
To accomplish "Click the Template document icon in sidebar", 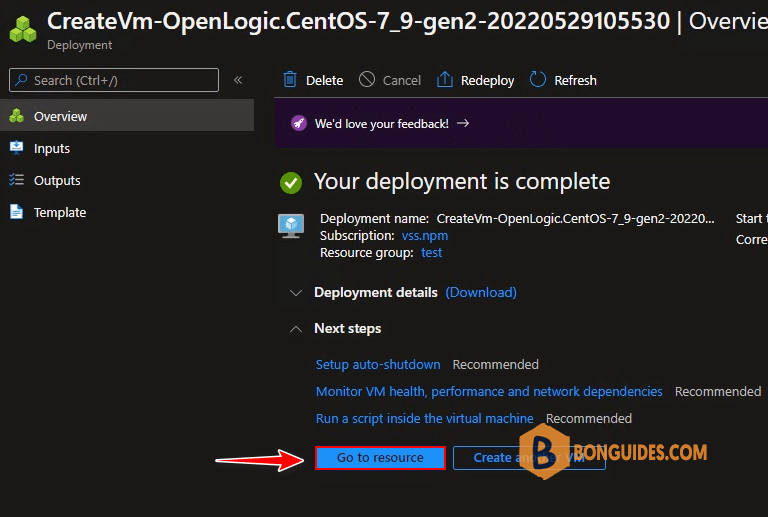I will tap(17, 212).
